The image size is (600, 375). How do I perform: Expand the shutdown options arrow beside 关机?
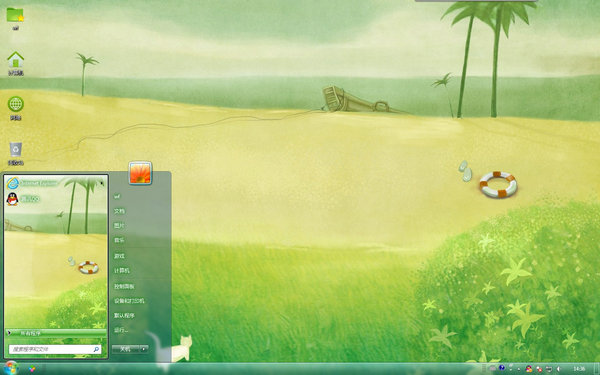pyautogui.click(x=144, y=349)
